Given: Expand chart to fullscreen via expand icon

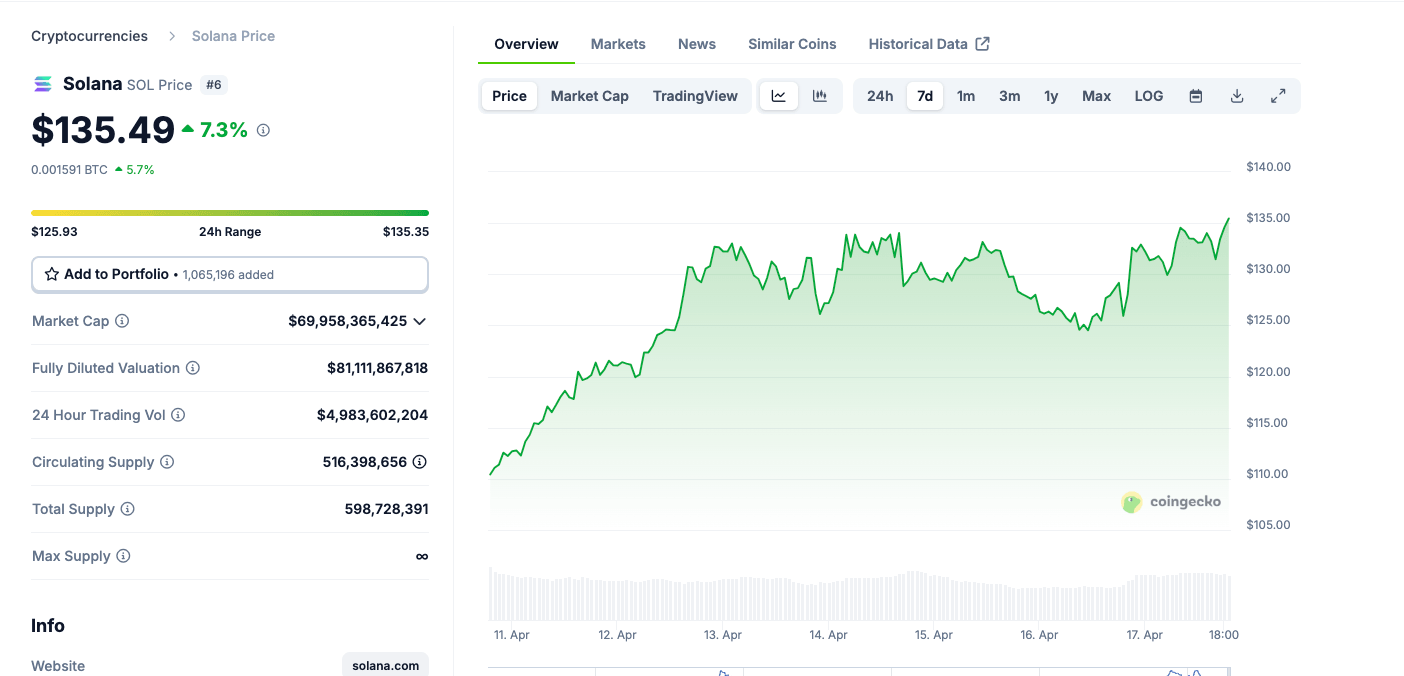Looking at the screenshot, I should pyautogui.click(x=1278, y=95).
